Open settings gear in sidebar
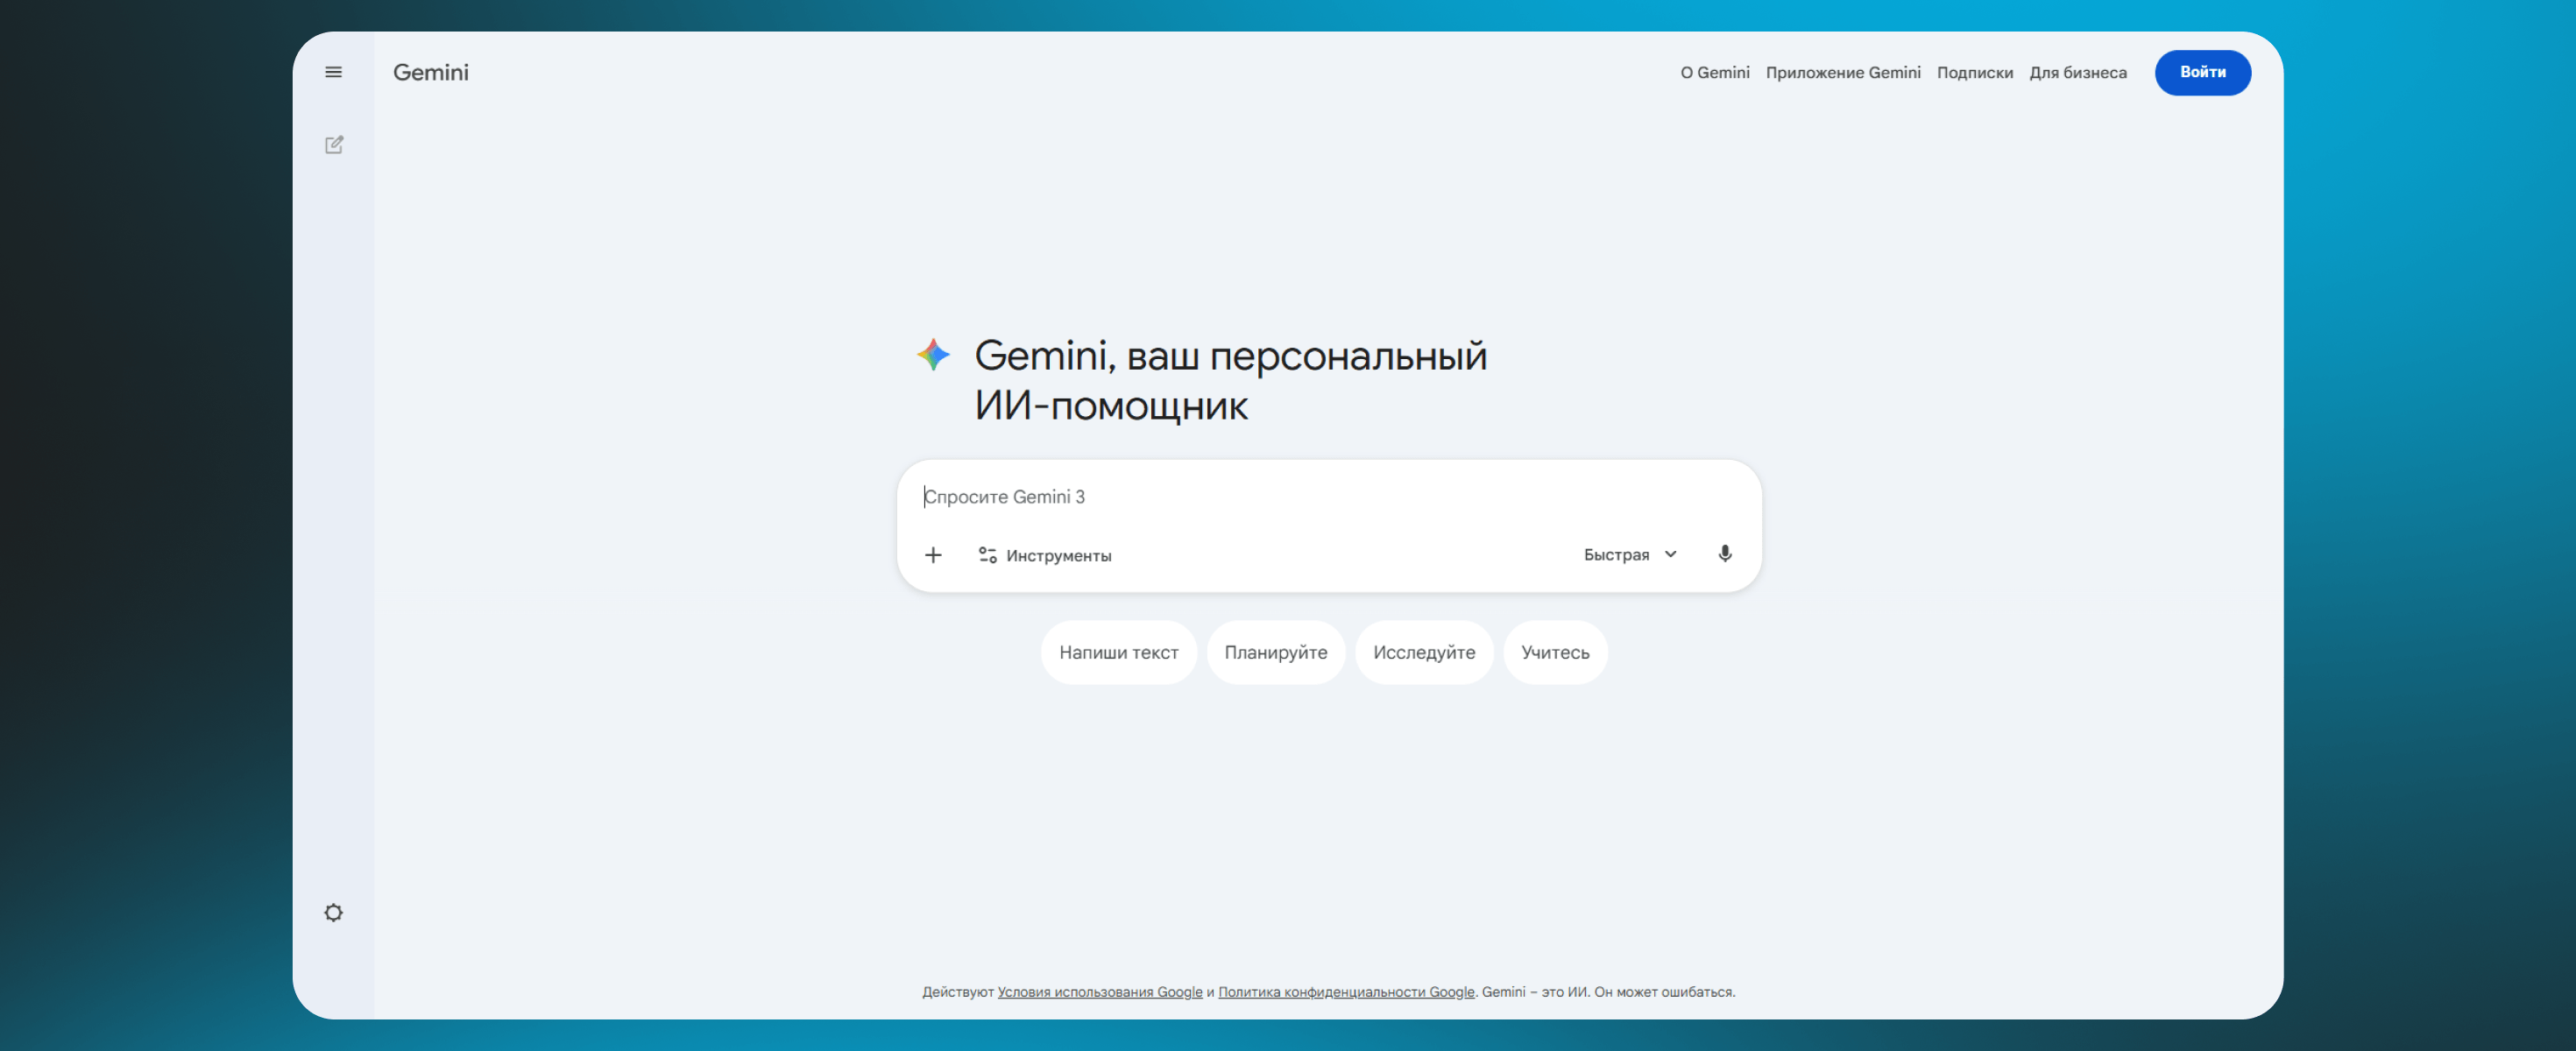Screen dimensions: 2576x1051 tap(333, 912)
